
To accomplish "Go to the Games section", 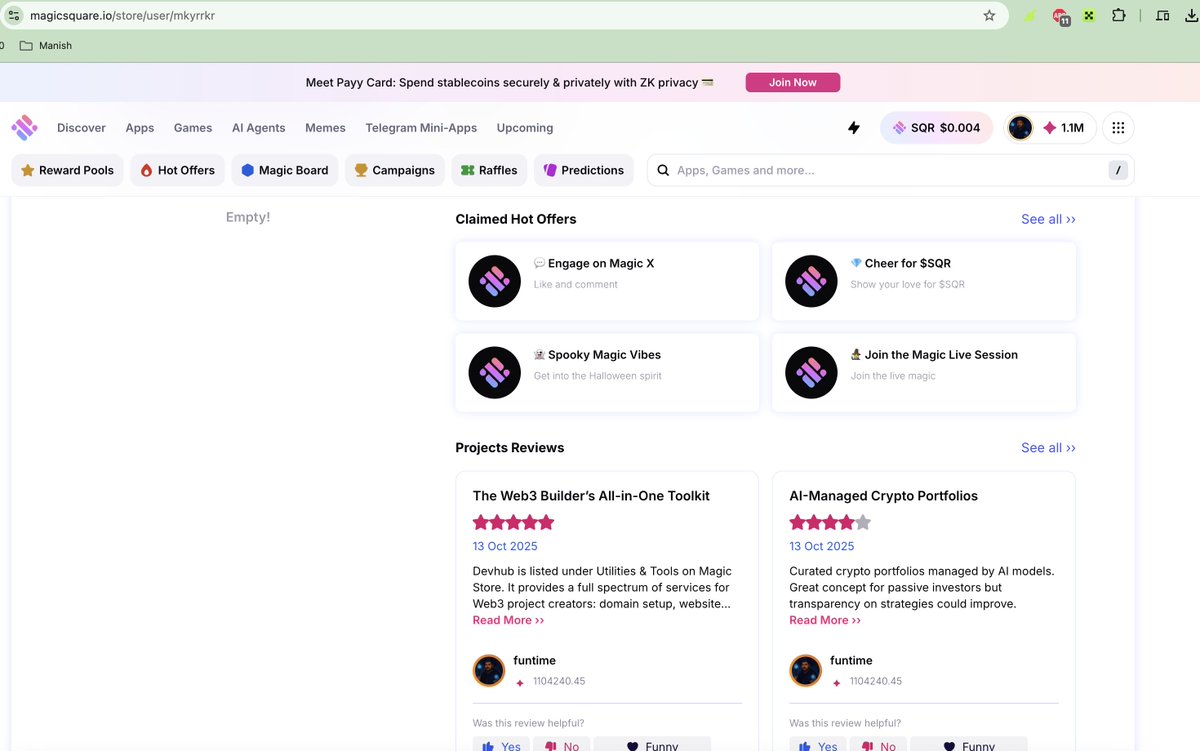I will (193, 128).
